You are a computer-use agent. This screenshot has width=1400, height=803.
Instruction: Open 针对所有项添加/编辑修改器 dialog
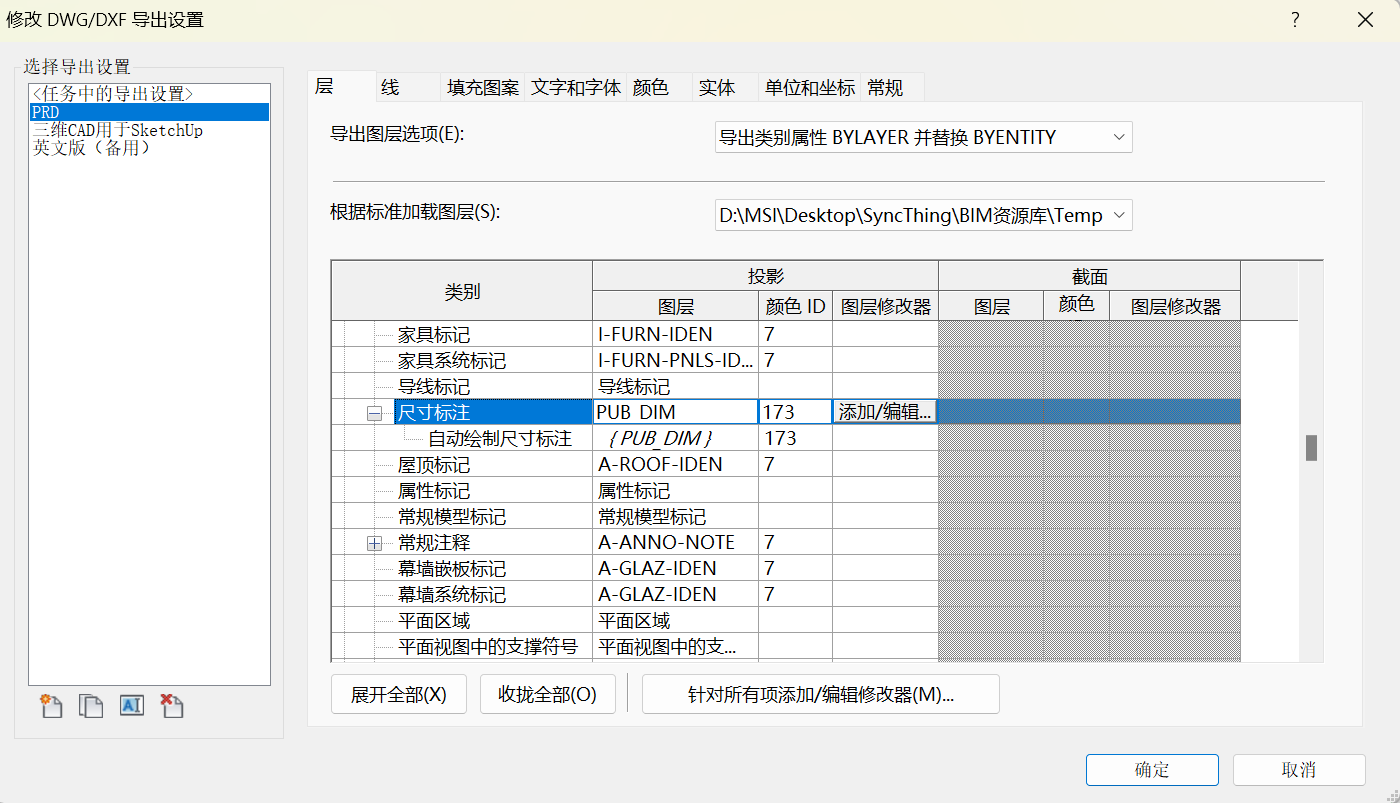click(x=819, y=694)
